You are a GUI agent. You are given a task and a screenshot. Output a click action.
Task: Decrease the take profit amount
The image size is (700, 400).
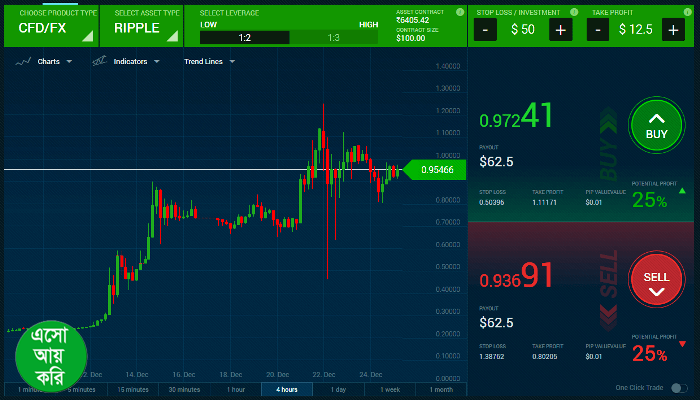coord(597,29)
